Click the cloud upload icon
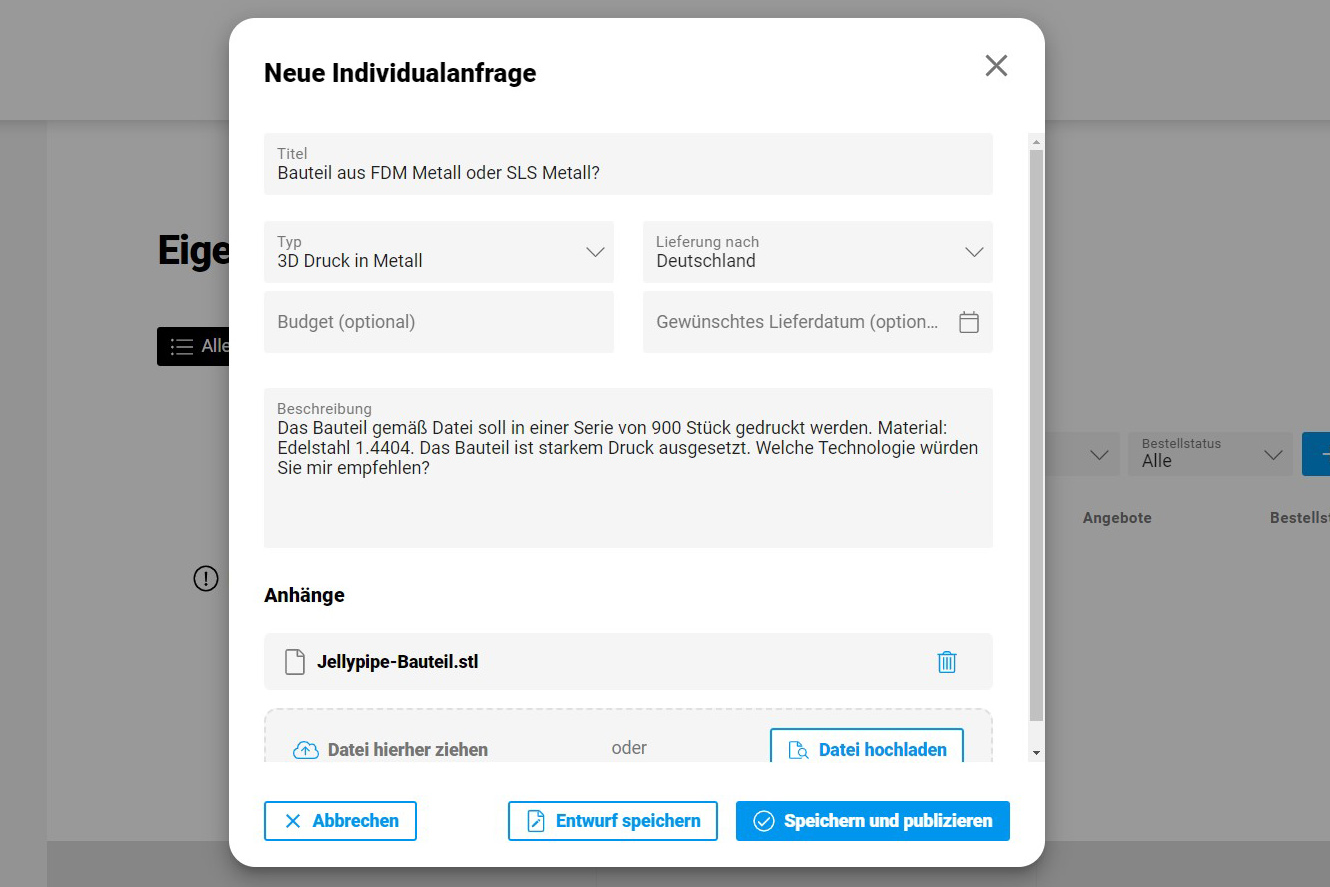1330x887 pixels. 305,750
